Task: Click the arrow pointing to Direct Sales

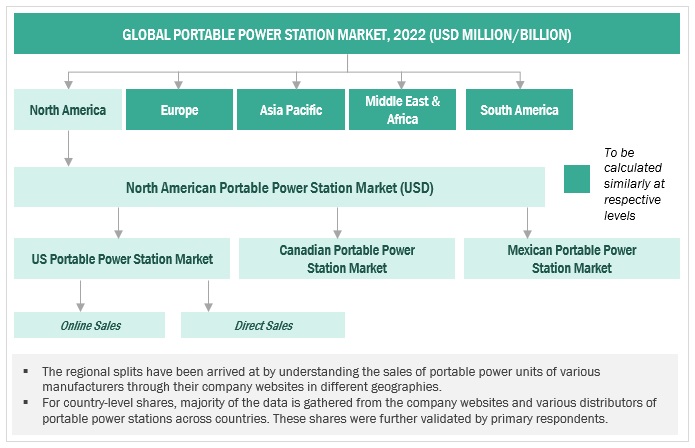Action: click(208, 295)
